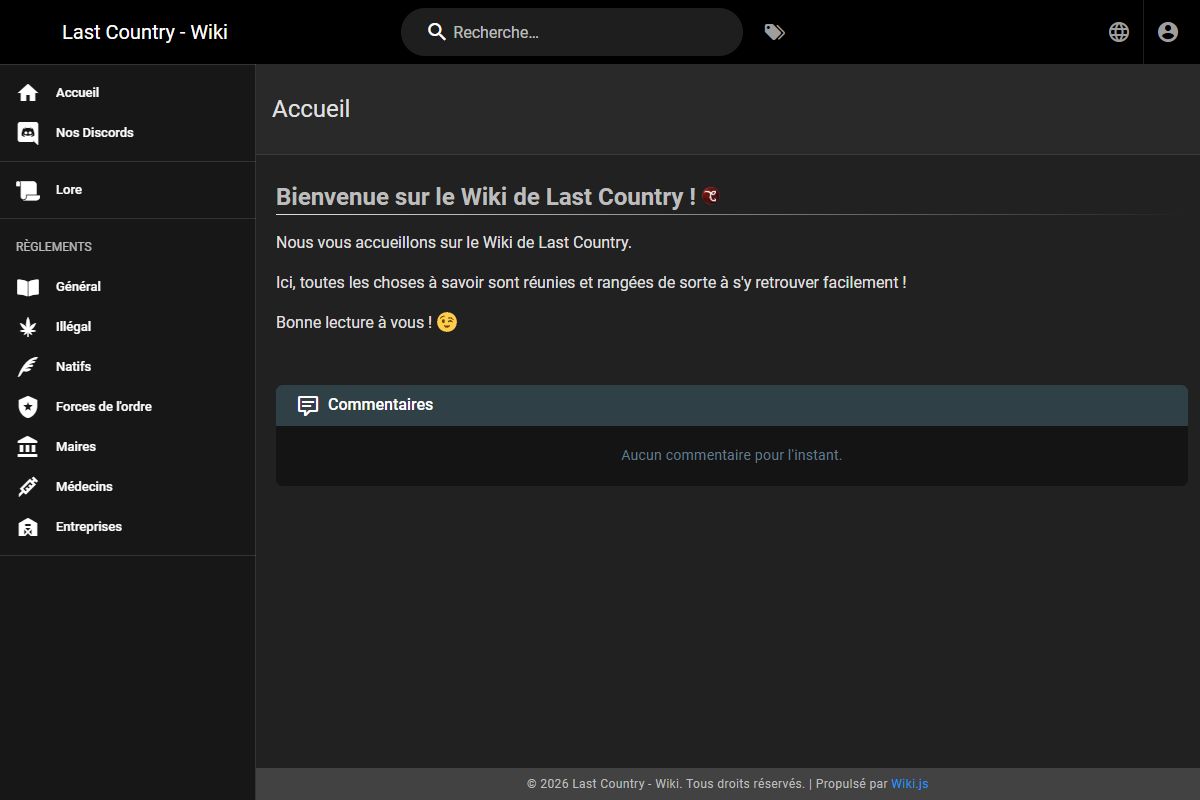
Task: Select the Accueil home icon in the sidebar
Action: tap(27, 92)
